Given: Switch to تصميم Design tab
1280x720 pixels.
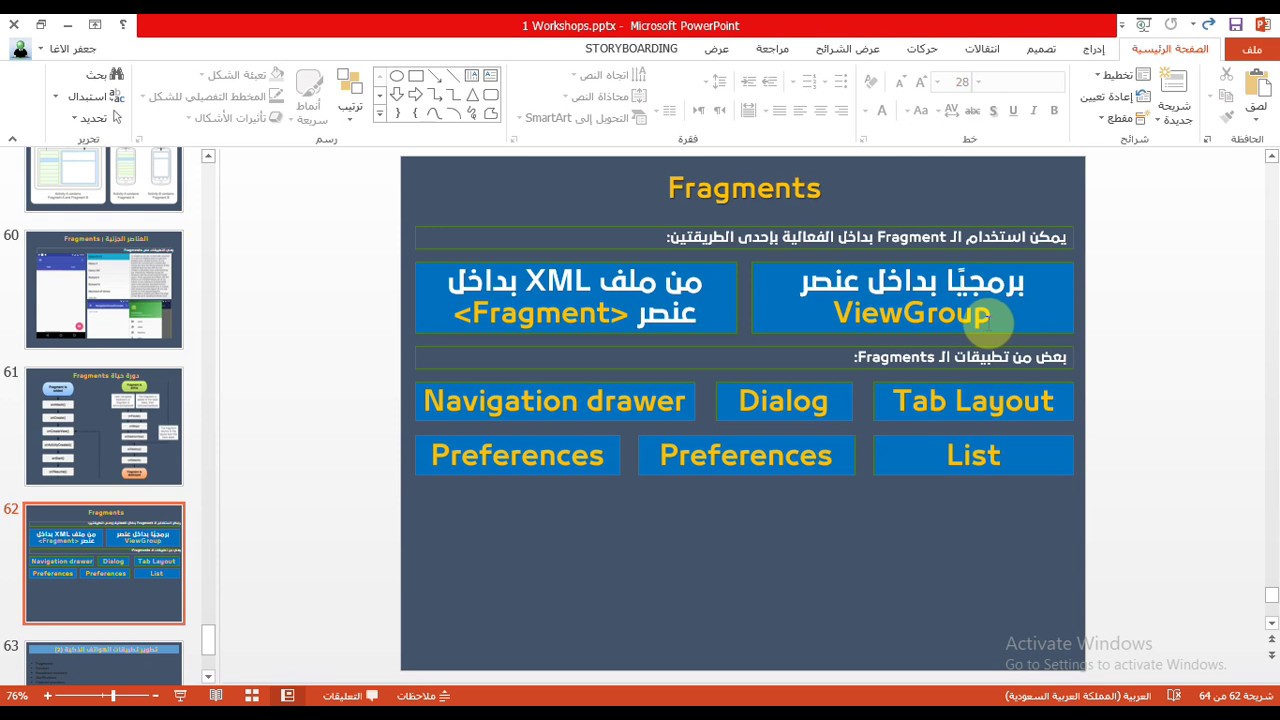Looking at the screenshot, I should [1041, 49].
